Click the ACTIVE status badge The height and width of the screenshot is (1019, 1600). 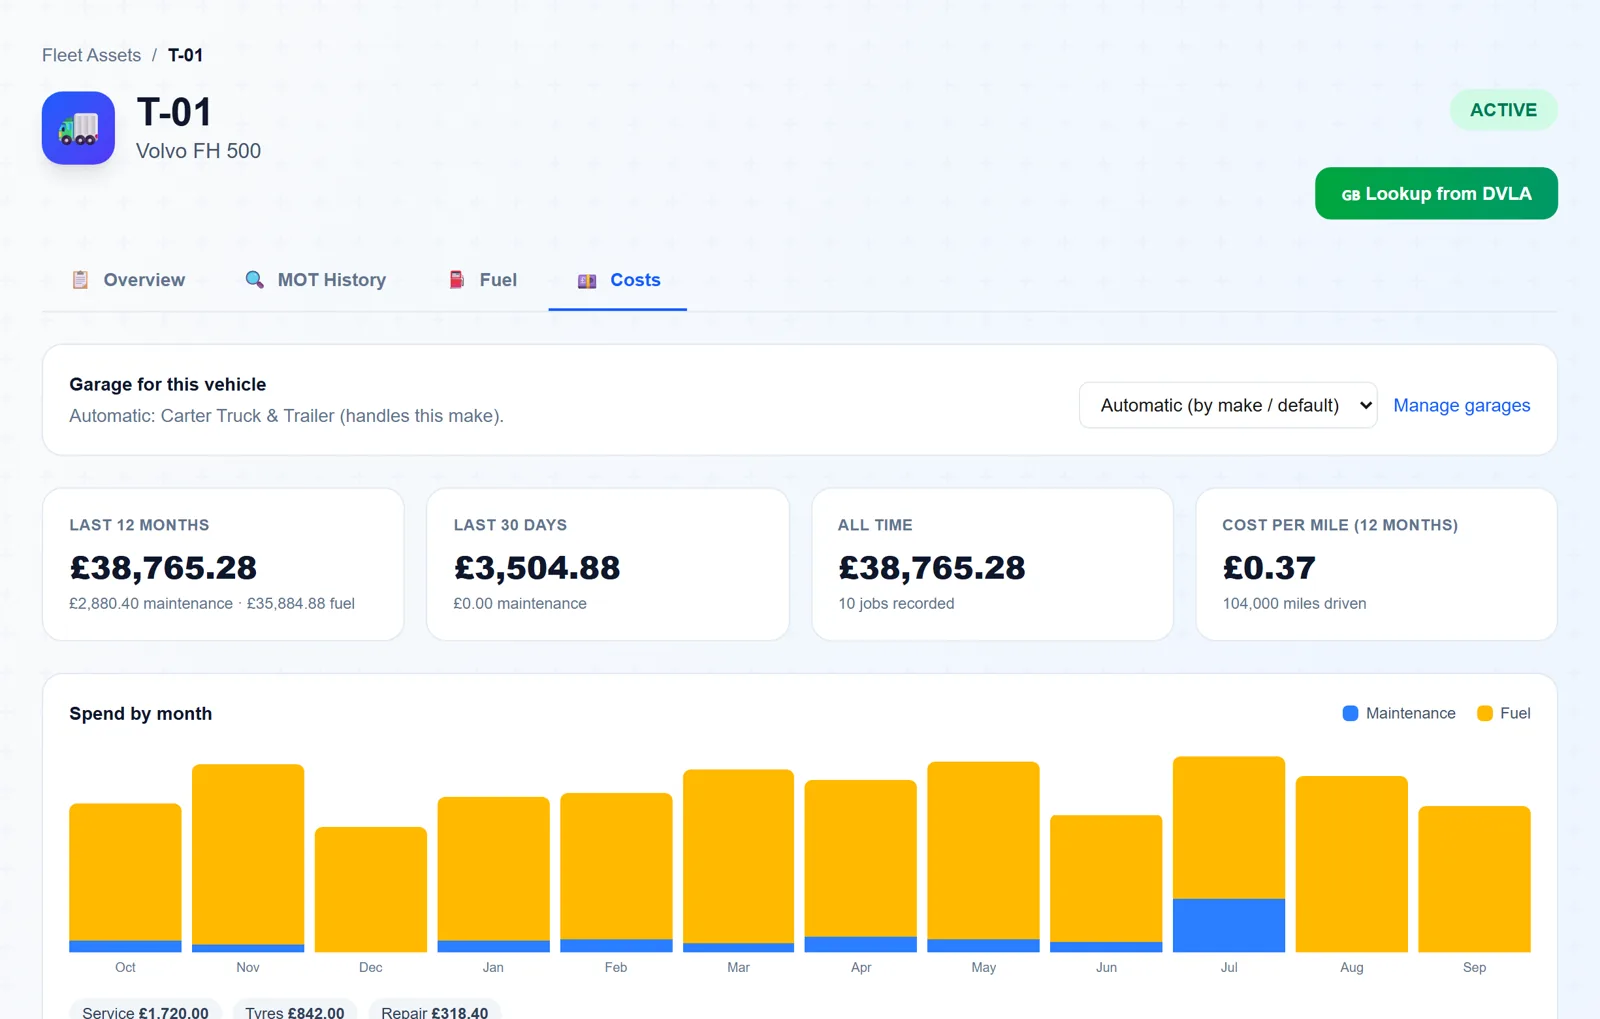coord(1503,110)
